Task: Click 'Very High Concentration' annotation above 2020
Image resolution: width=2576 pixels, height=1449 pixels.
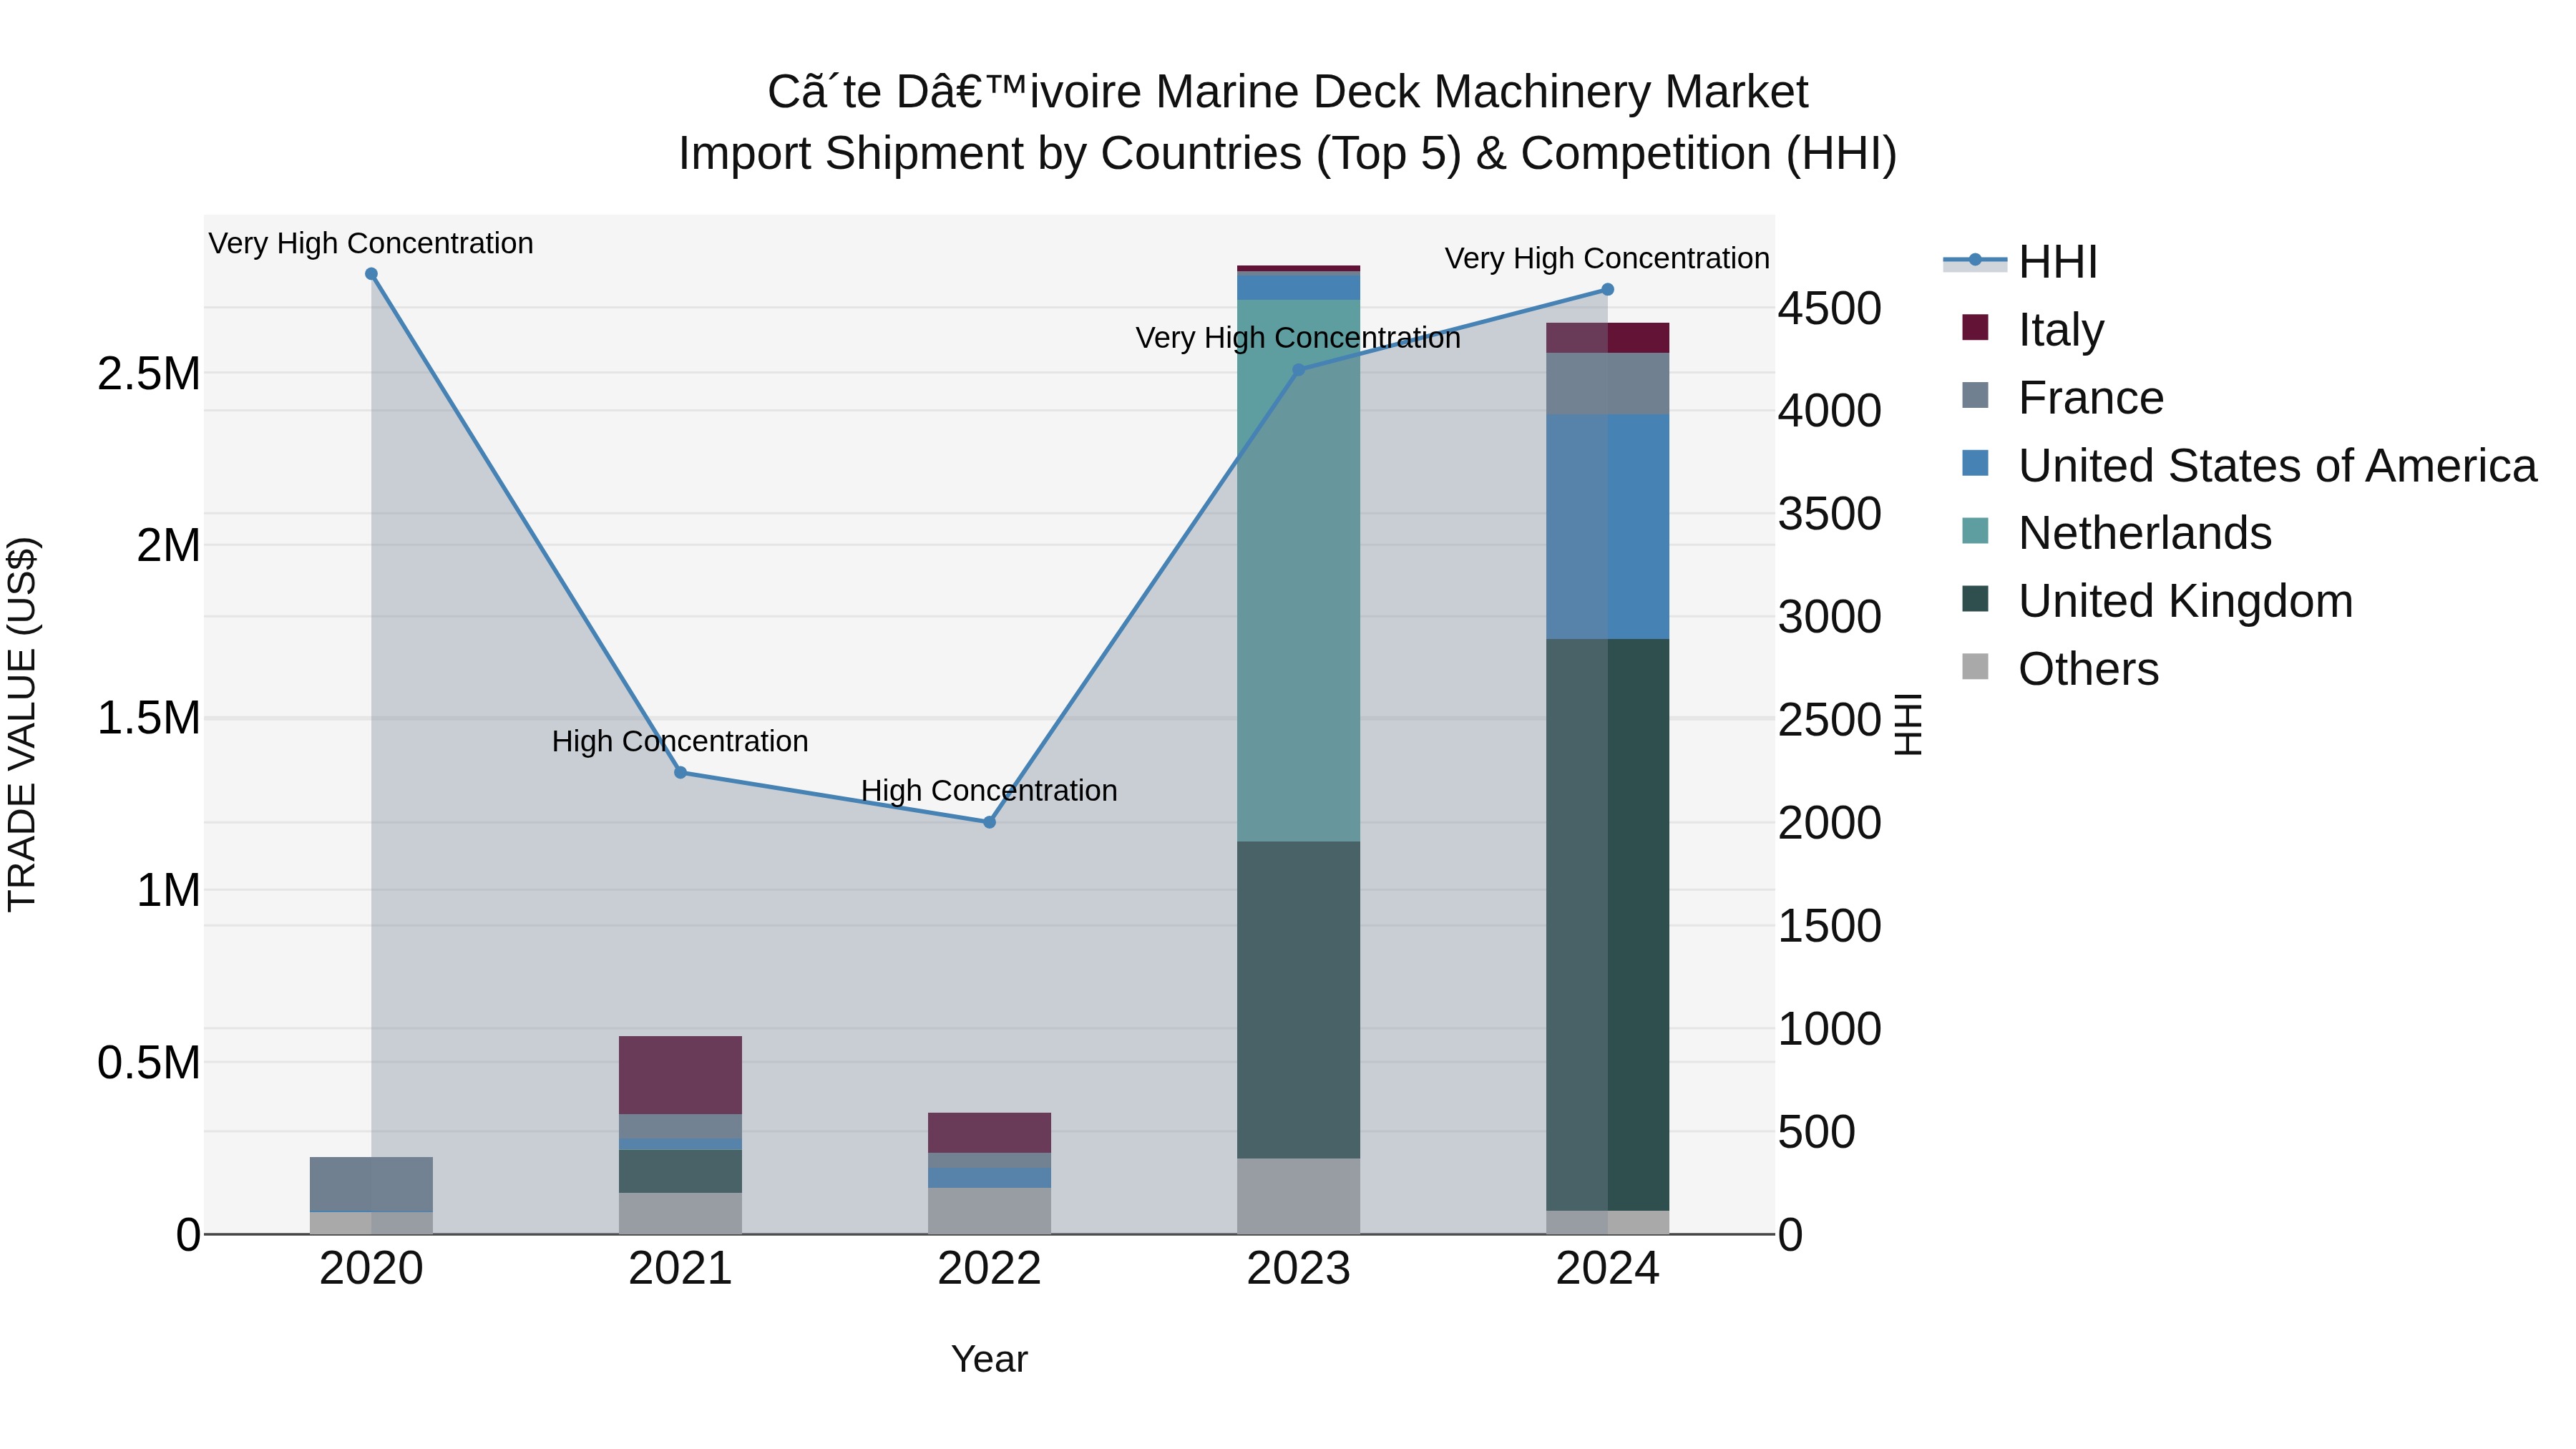Action: (371, 243)
